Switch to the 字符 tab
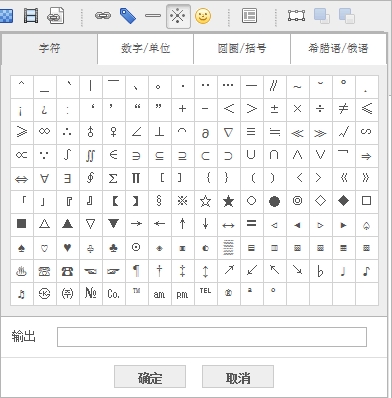This screenshot has width=392, height=398. click(x=49, y=49)
